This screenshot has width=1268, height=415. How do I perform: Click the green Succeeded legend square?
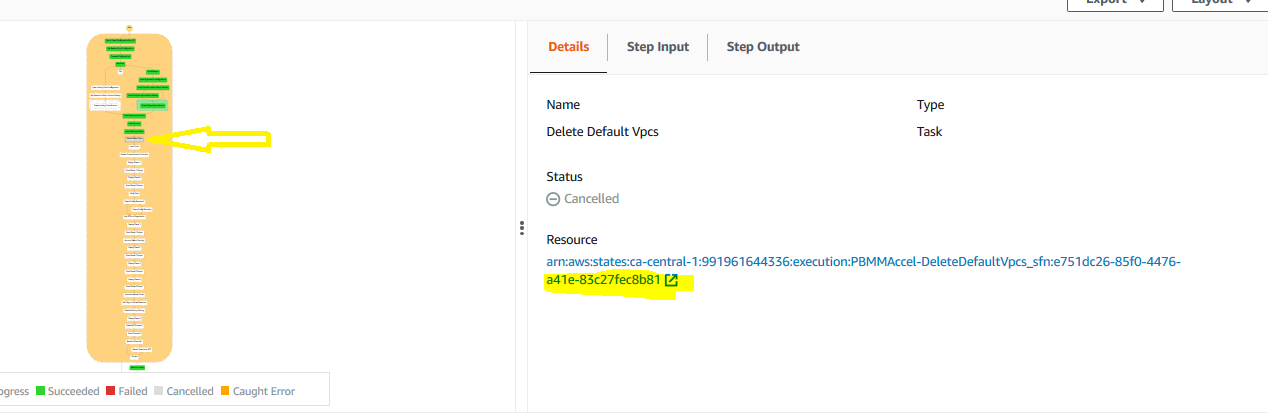pos(40,391)
